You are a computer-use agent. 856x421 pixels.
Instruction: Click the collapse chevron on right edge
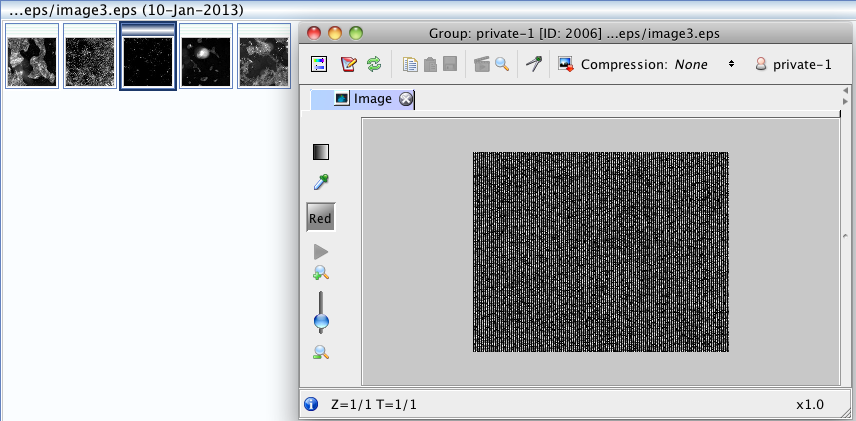pyautogui.click(x=846, y=236)
